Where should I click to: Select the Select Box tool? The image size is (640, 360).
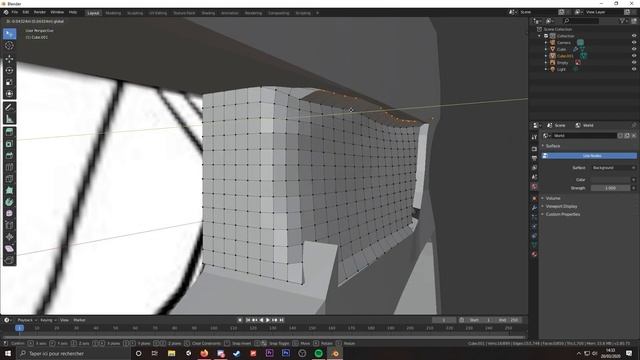tap(9, 34)
